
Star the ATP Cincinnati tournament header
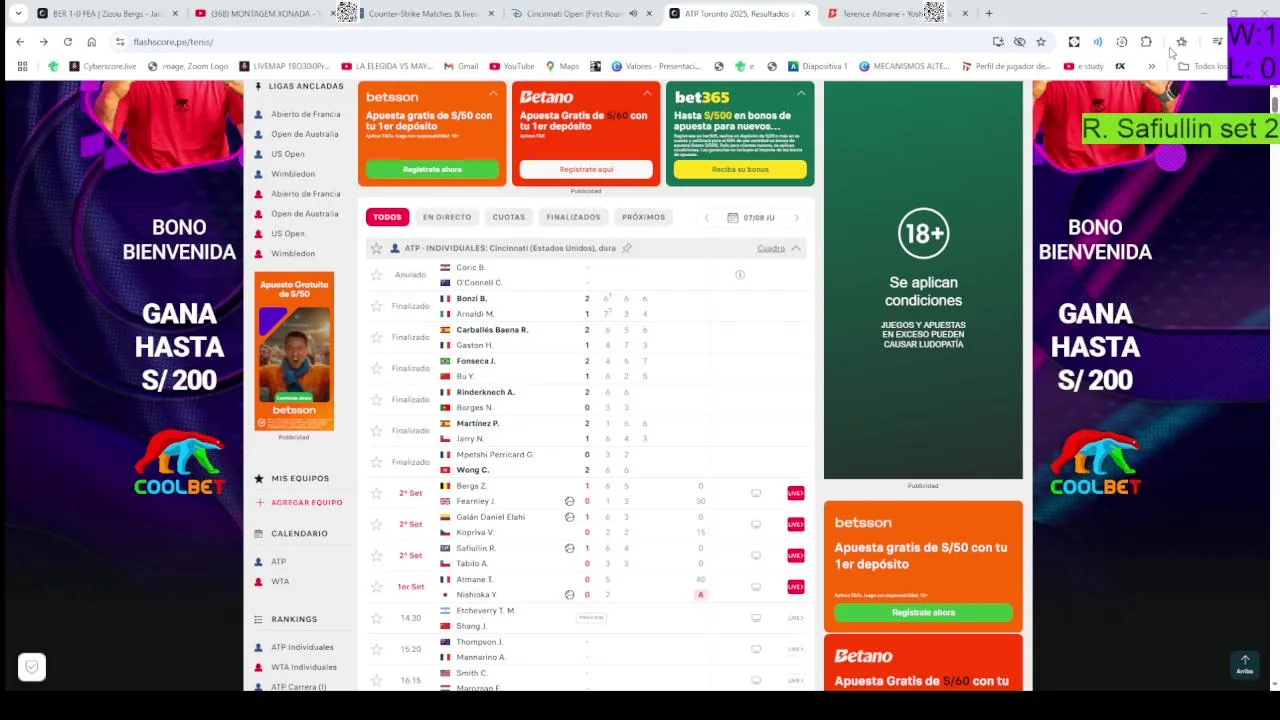tap(377, 248)
